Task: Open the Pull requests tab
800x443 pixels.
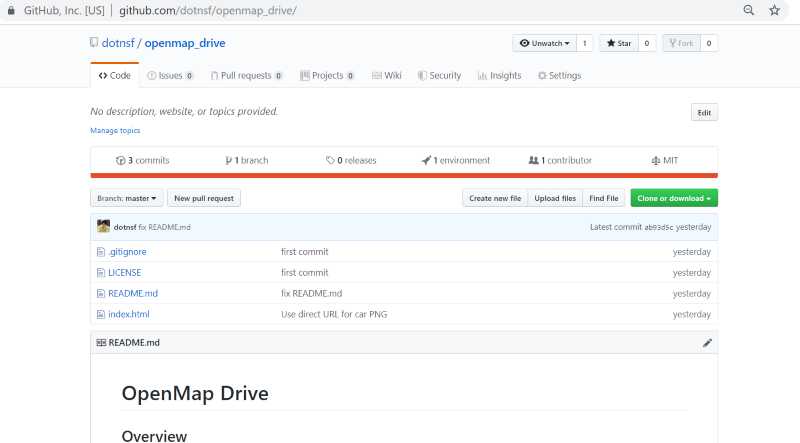Action: coord(246,76)
